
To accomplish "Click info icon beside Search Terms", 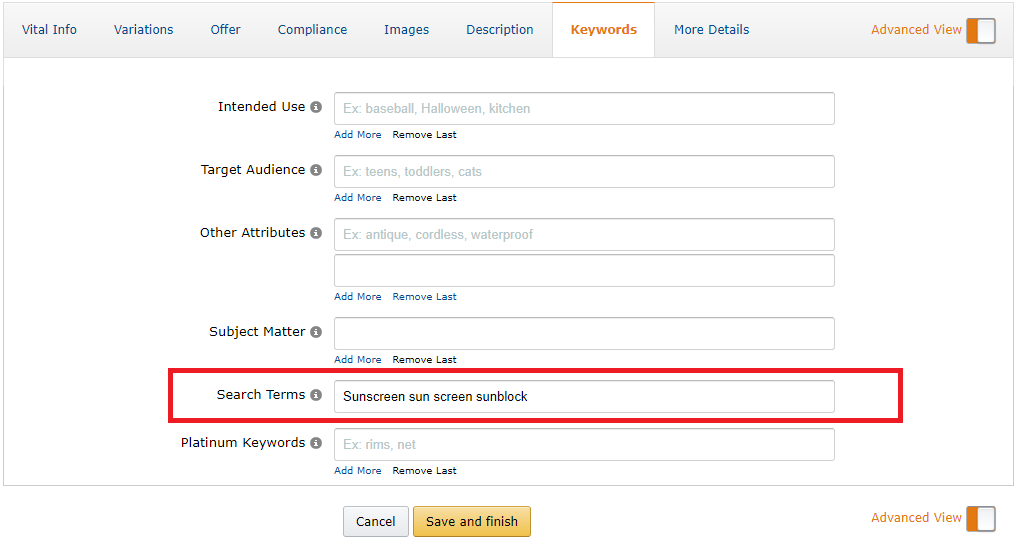I will click(316, 395).
